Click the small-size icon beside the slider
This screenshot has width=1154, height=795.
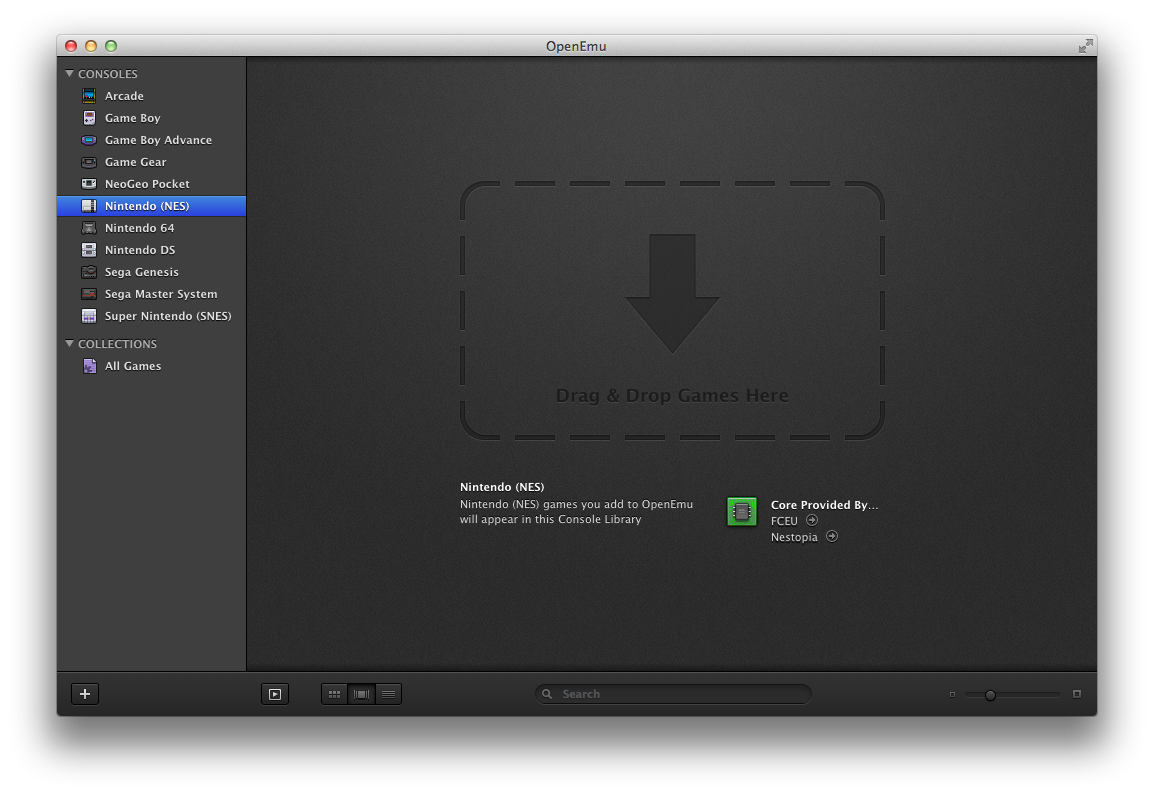coord(952,694)
